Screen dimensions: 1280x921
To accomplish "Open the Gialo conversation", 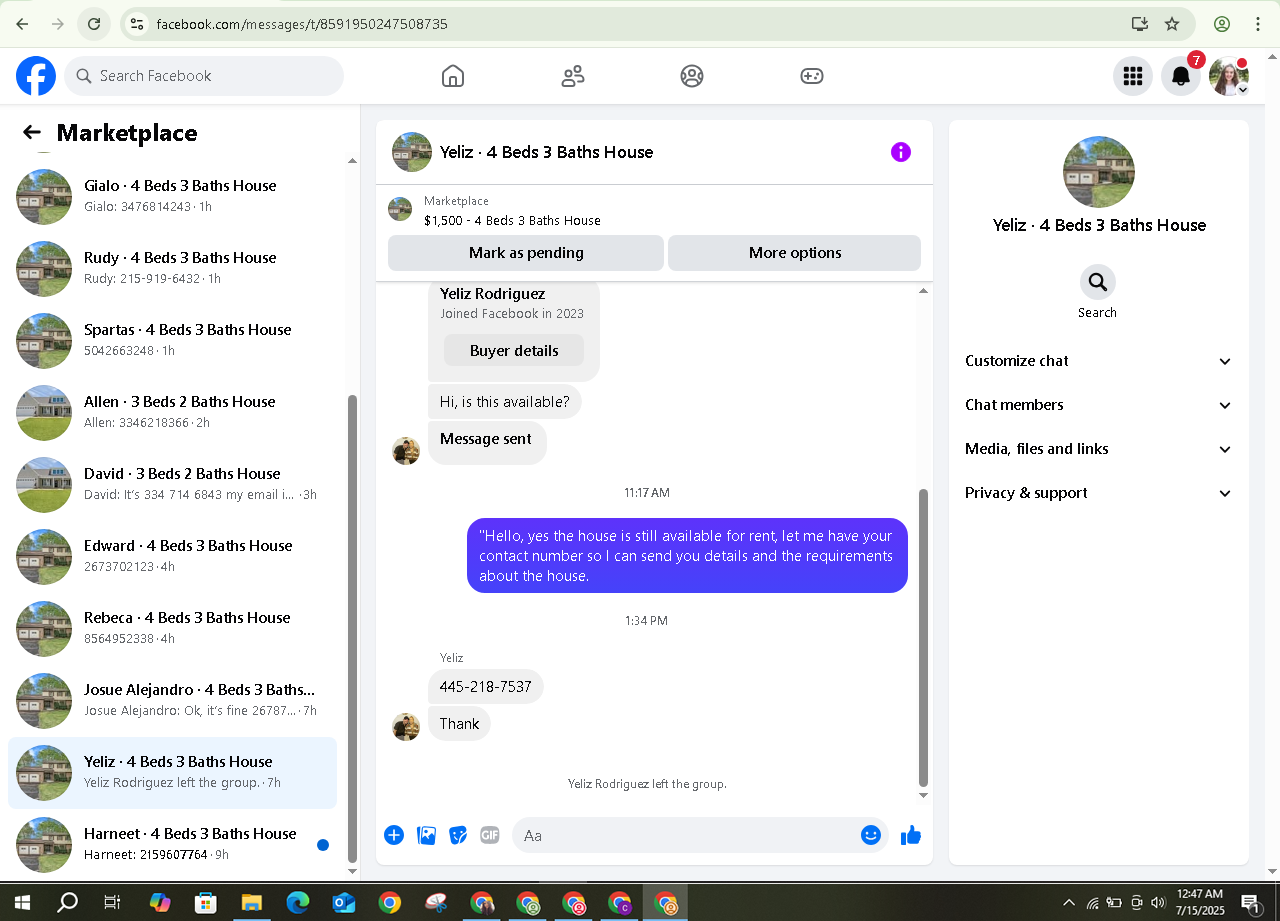I will pyautogui.click(x=172, y=196).
